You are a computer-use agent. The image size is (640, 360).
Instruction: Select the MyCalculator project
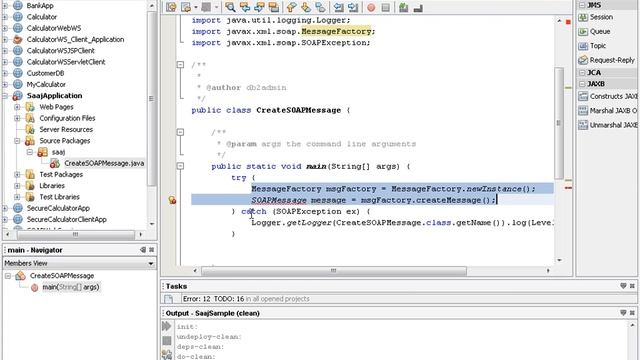click(46, 84)
